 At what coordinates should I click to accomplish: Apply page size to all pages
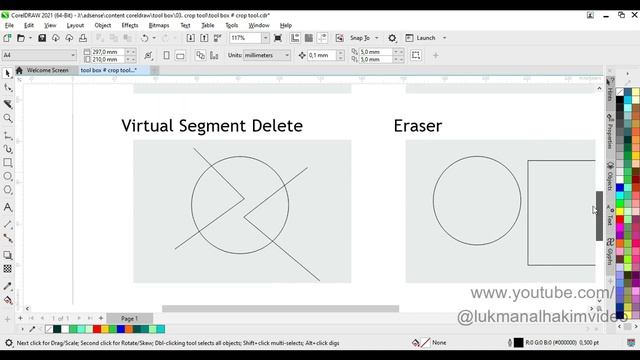[200, 56]
